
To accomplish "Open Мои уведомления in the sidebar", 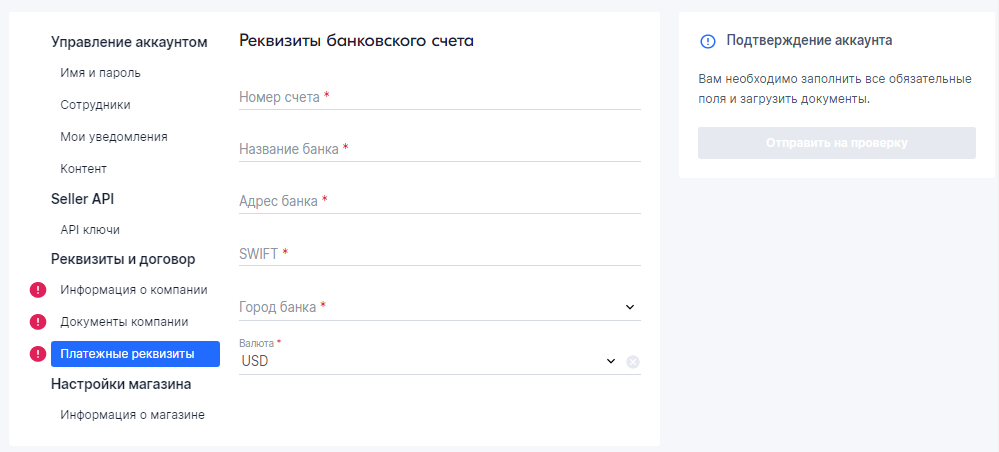I will tap(114, 136).
